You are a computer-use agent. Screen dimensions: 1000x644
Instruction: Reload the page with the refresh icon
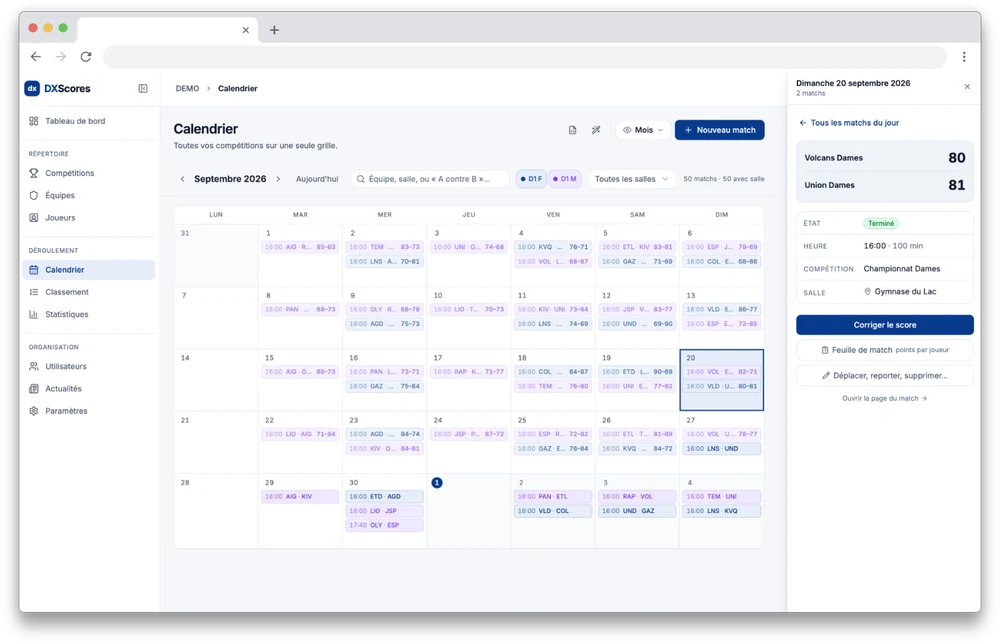86,57
